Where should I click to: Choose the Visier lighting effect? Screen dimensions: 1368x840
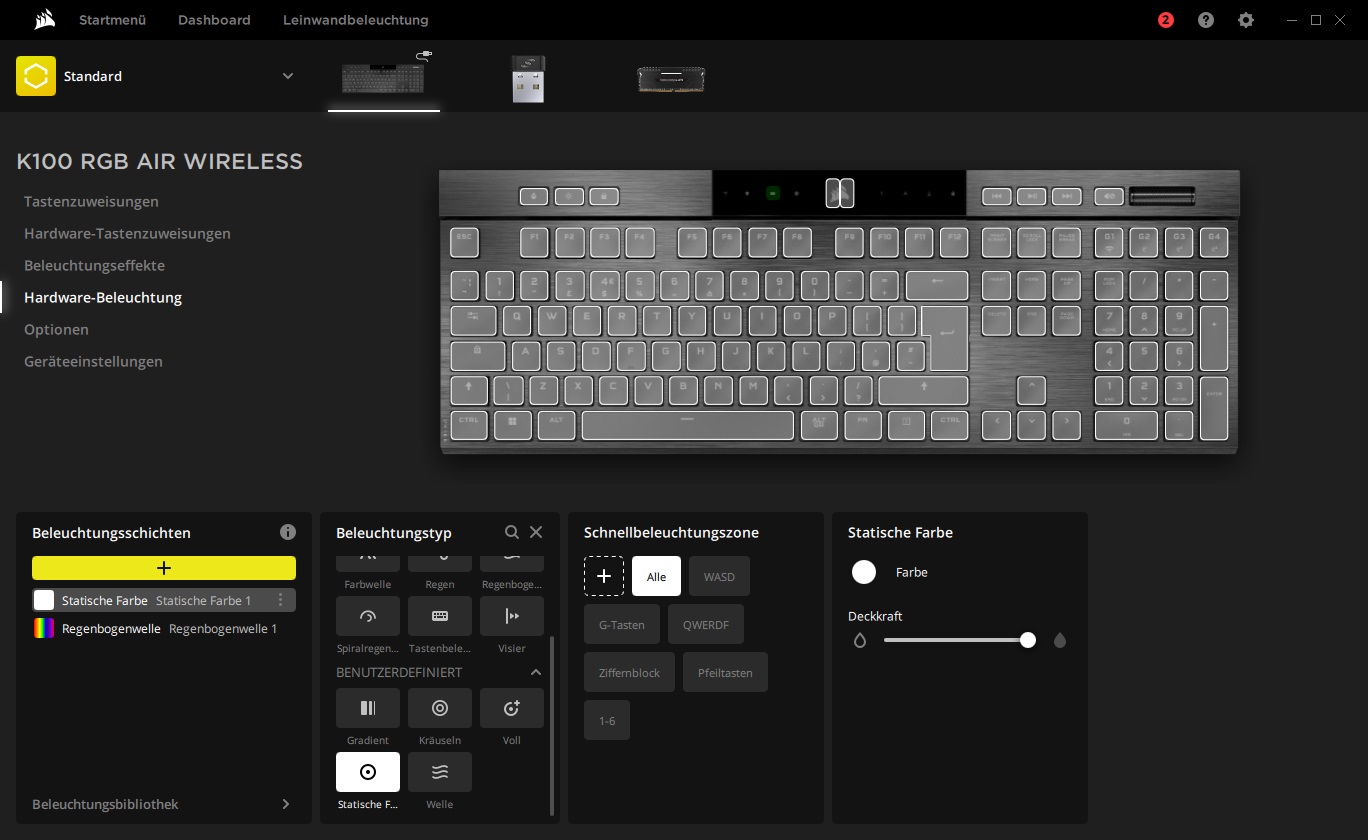click(x=512, y=616)
